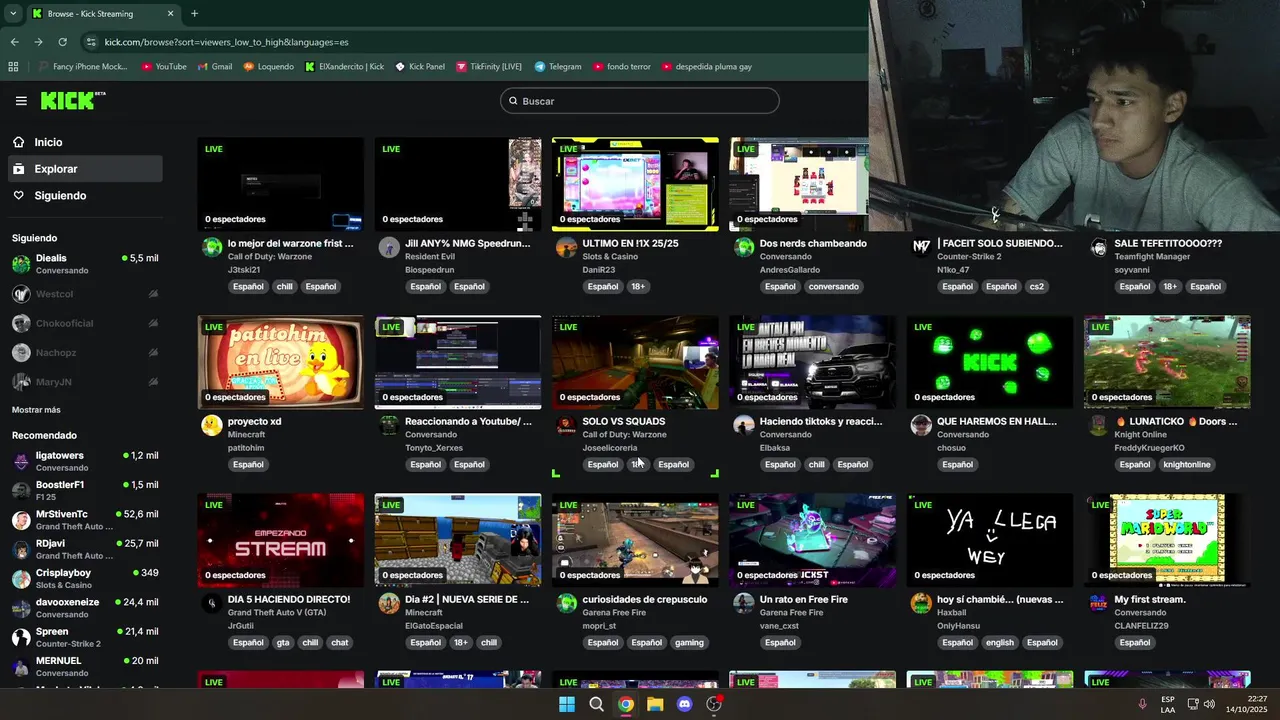The height and width of the screenshot is (720, 1280).
Task: Click the OnlyHansu streamer avatar
Action: (921, 604)
